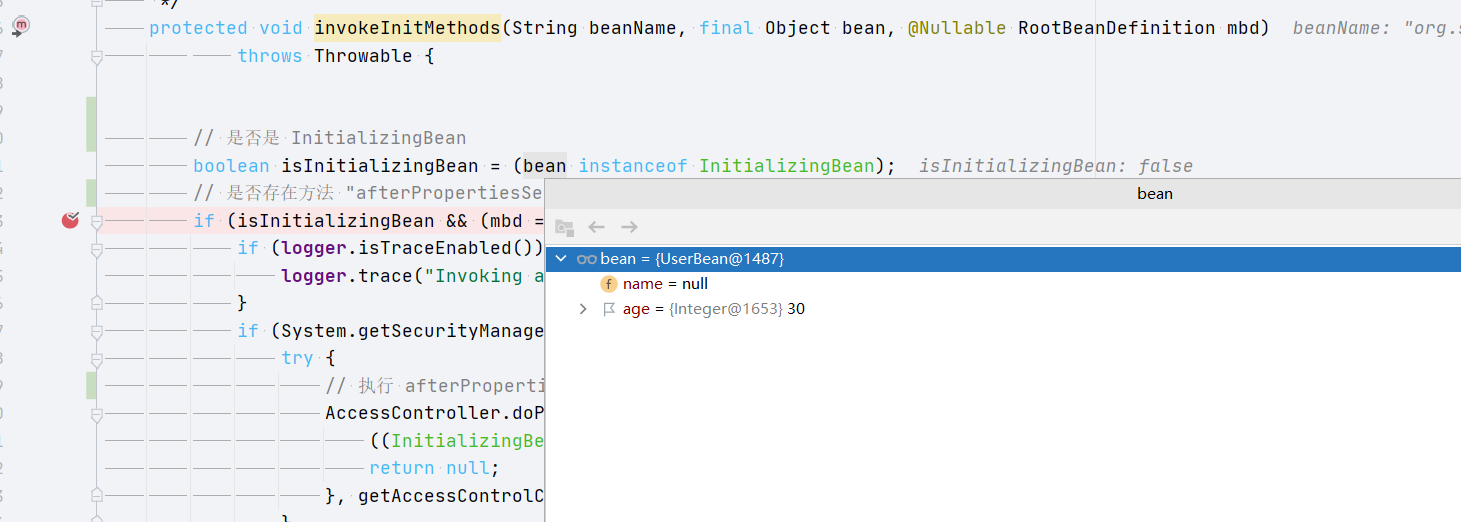Screen dimensions: 1461x522
Task: Click the set-as-root icon in bean popup toolbar
Action: pos(564,227)
